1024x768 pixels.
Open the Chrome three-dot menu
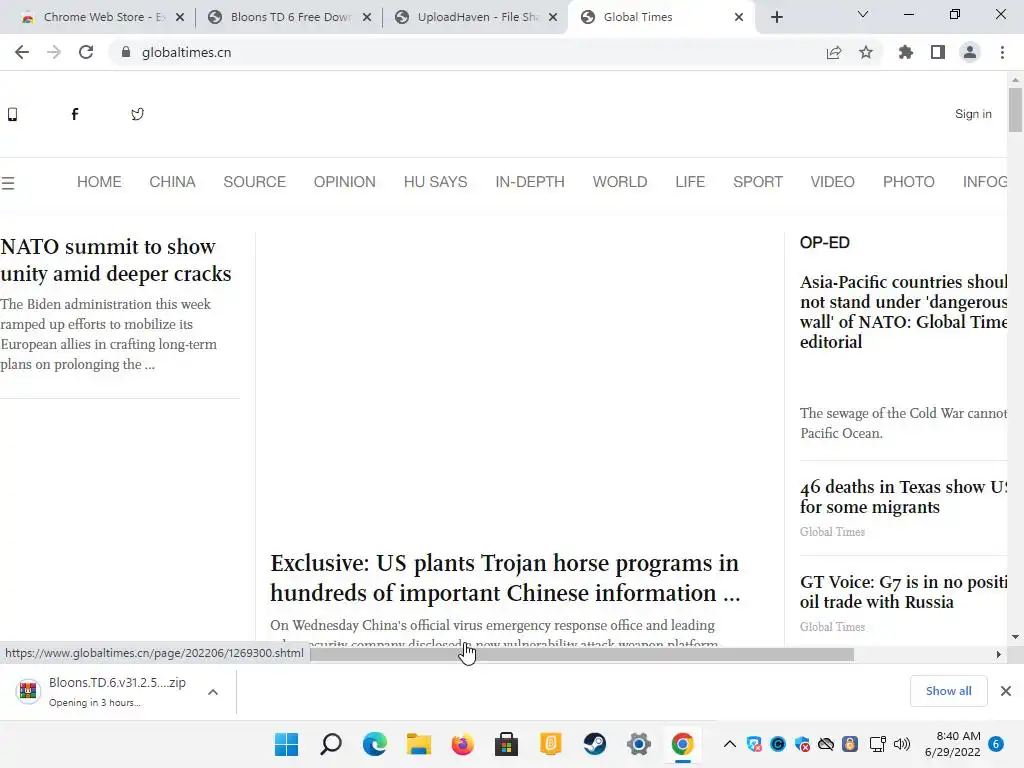point(1002,52)
